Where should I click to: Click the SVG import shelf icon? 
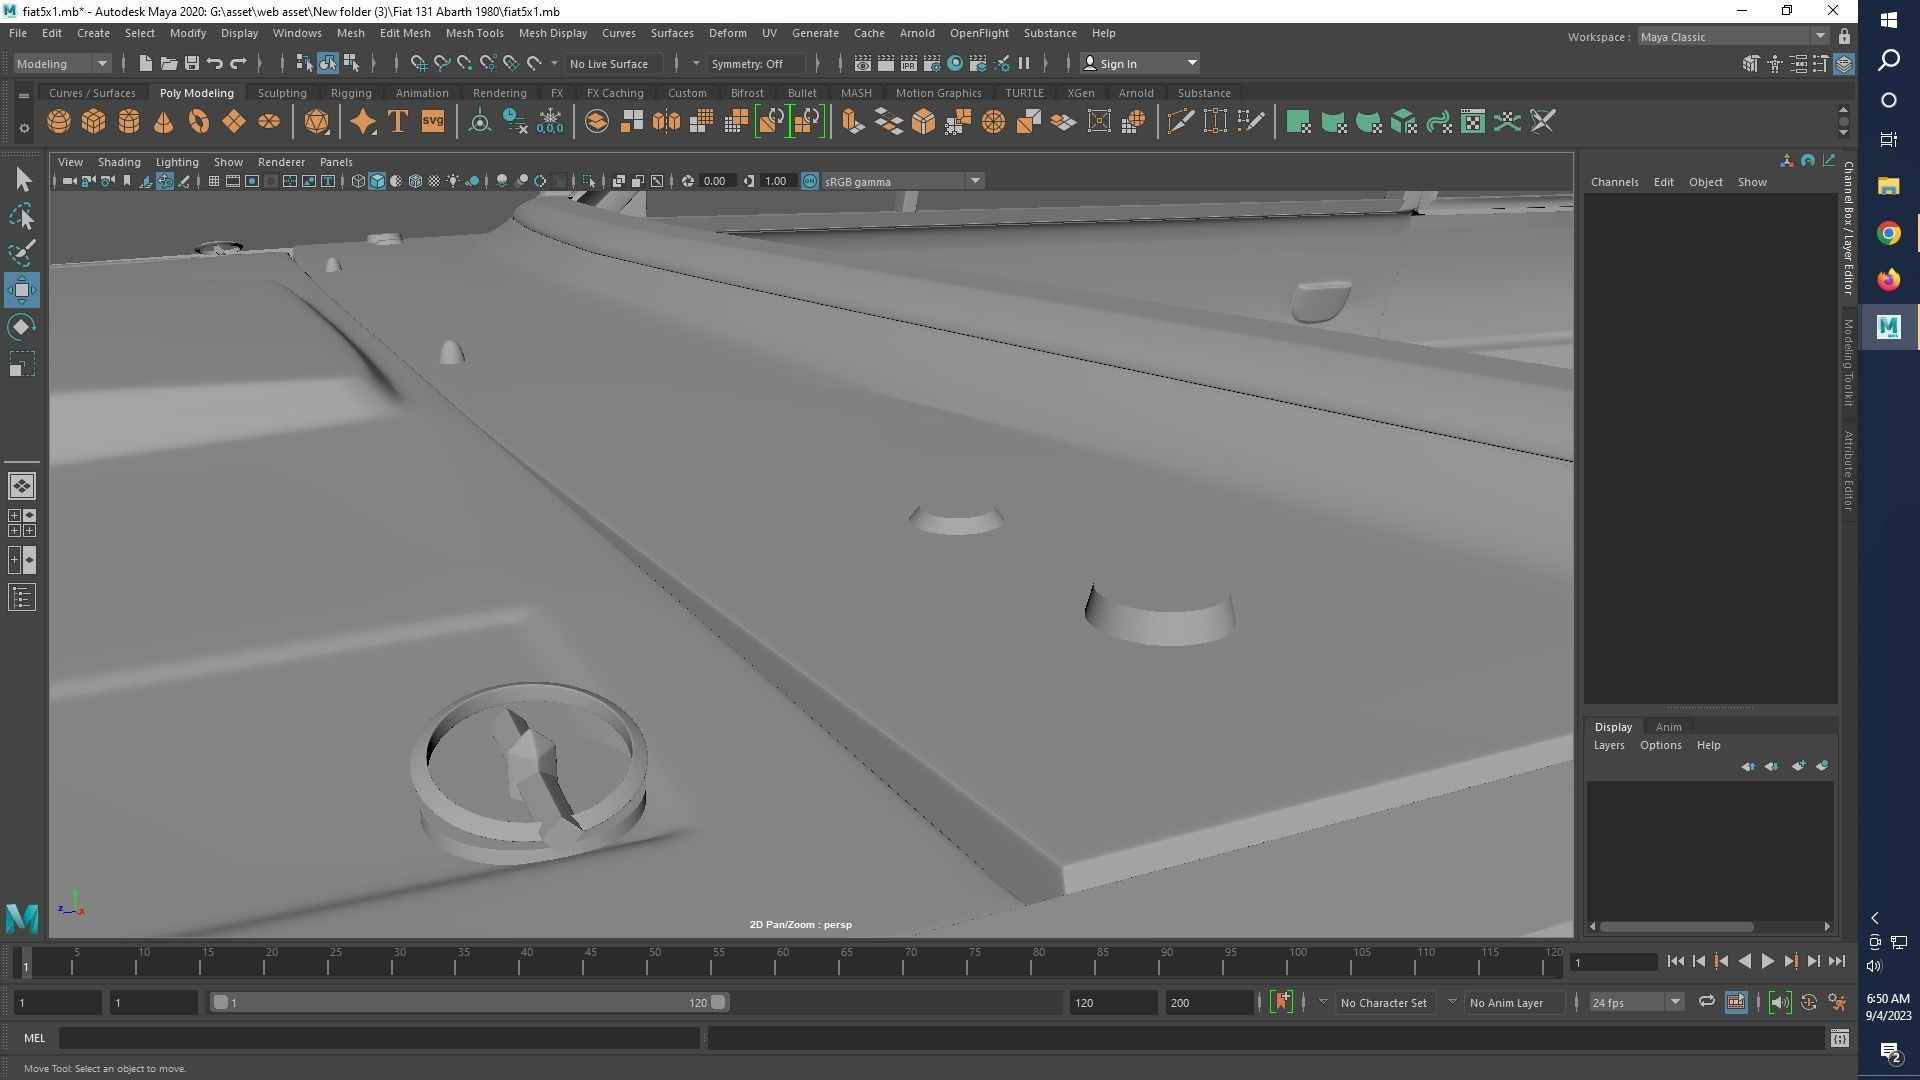tap(433, 122)
